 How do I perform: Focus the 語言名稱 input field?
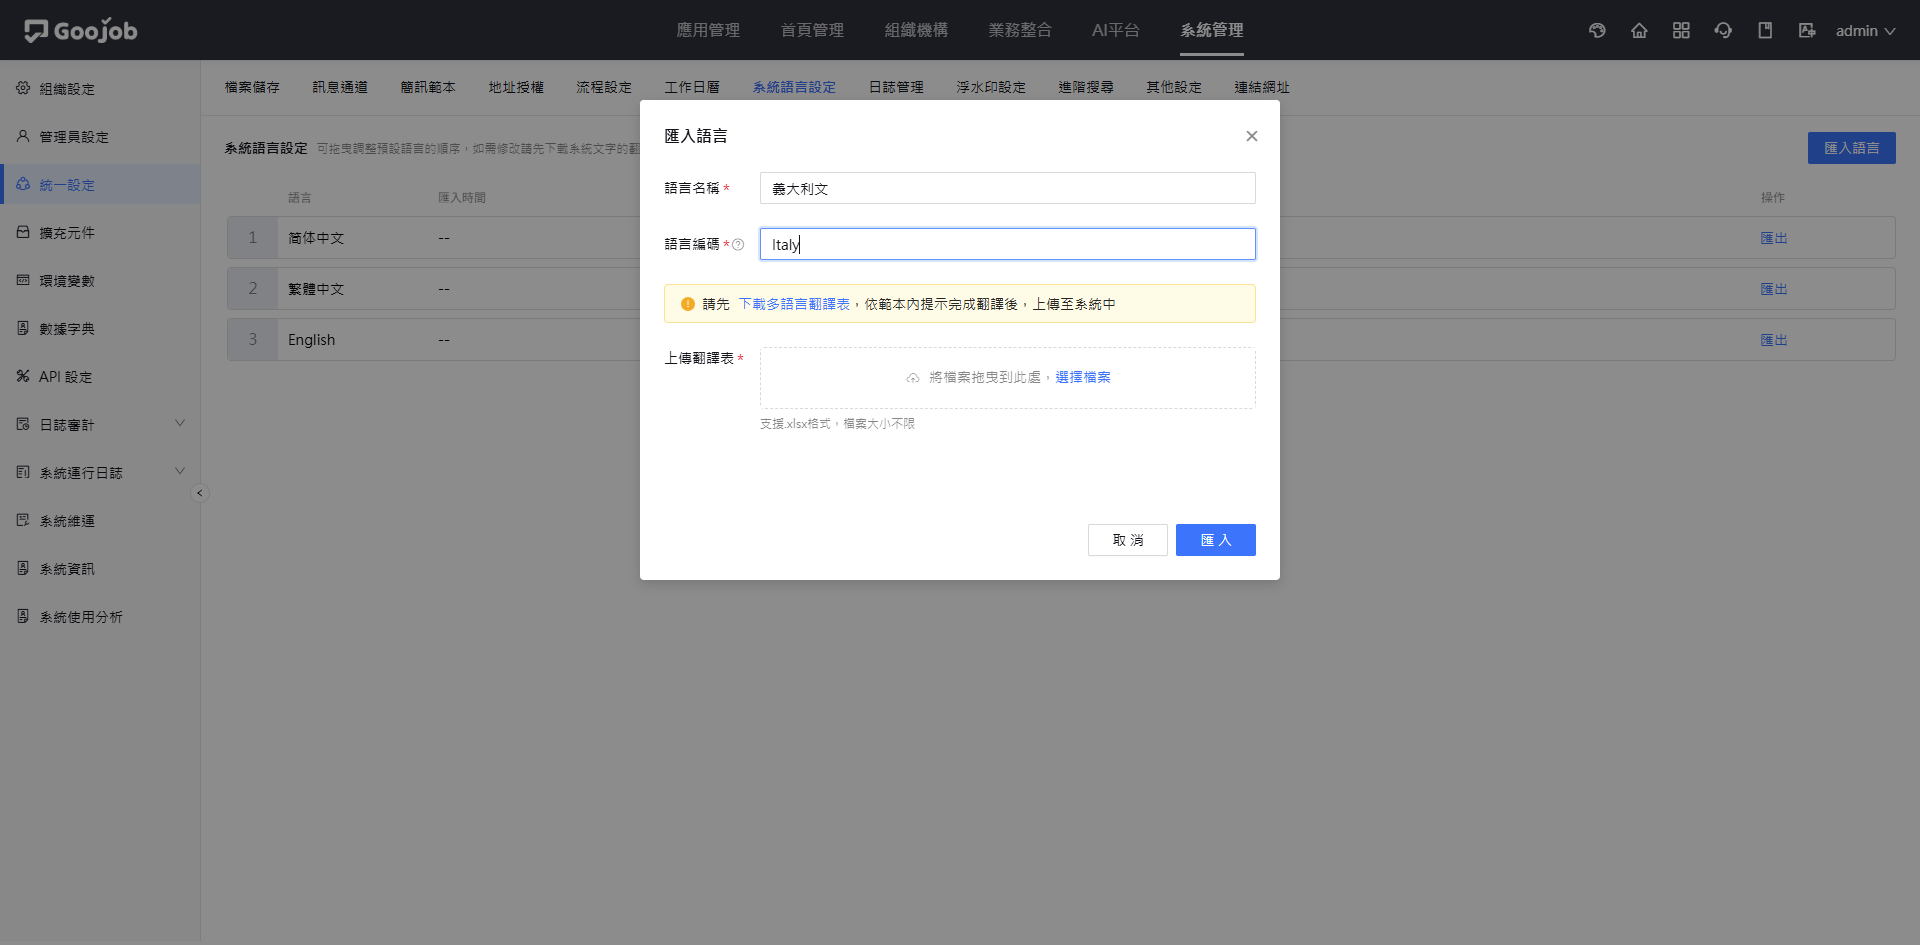[1008, 188]
